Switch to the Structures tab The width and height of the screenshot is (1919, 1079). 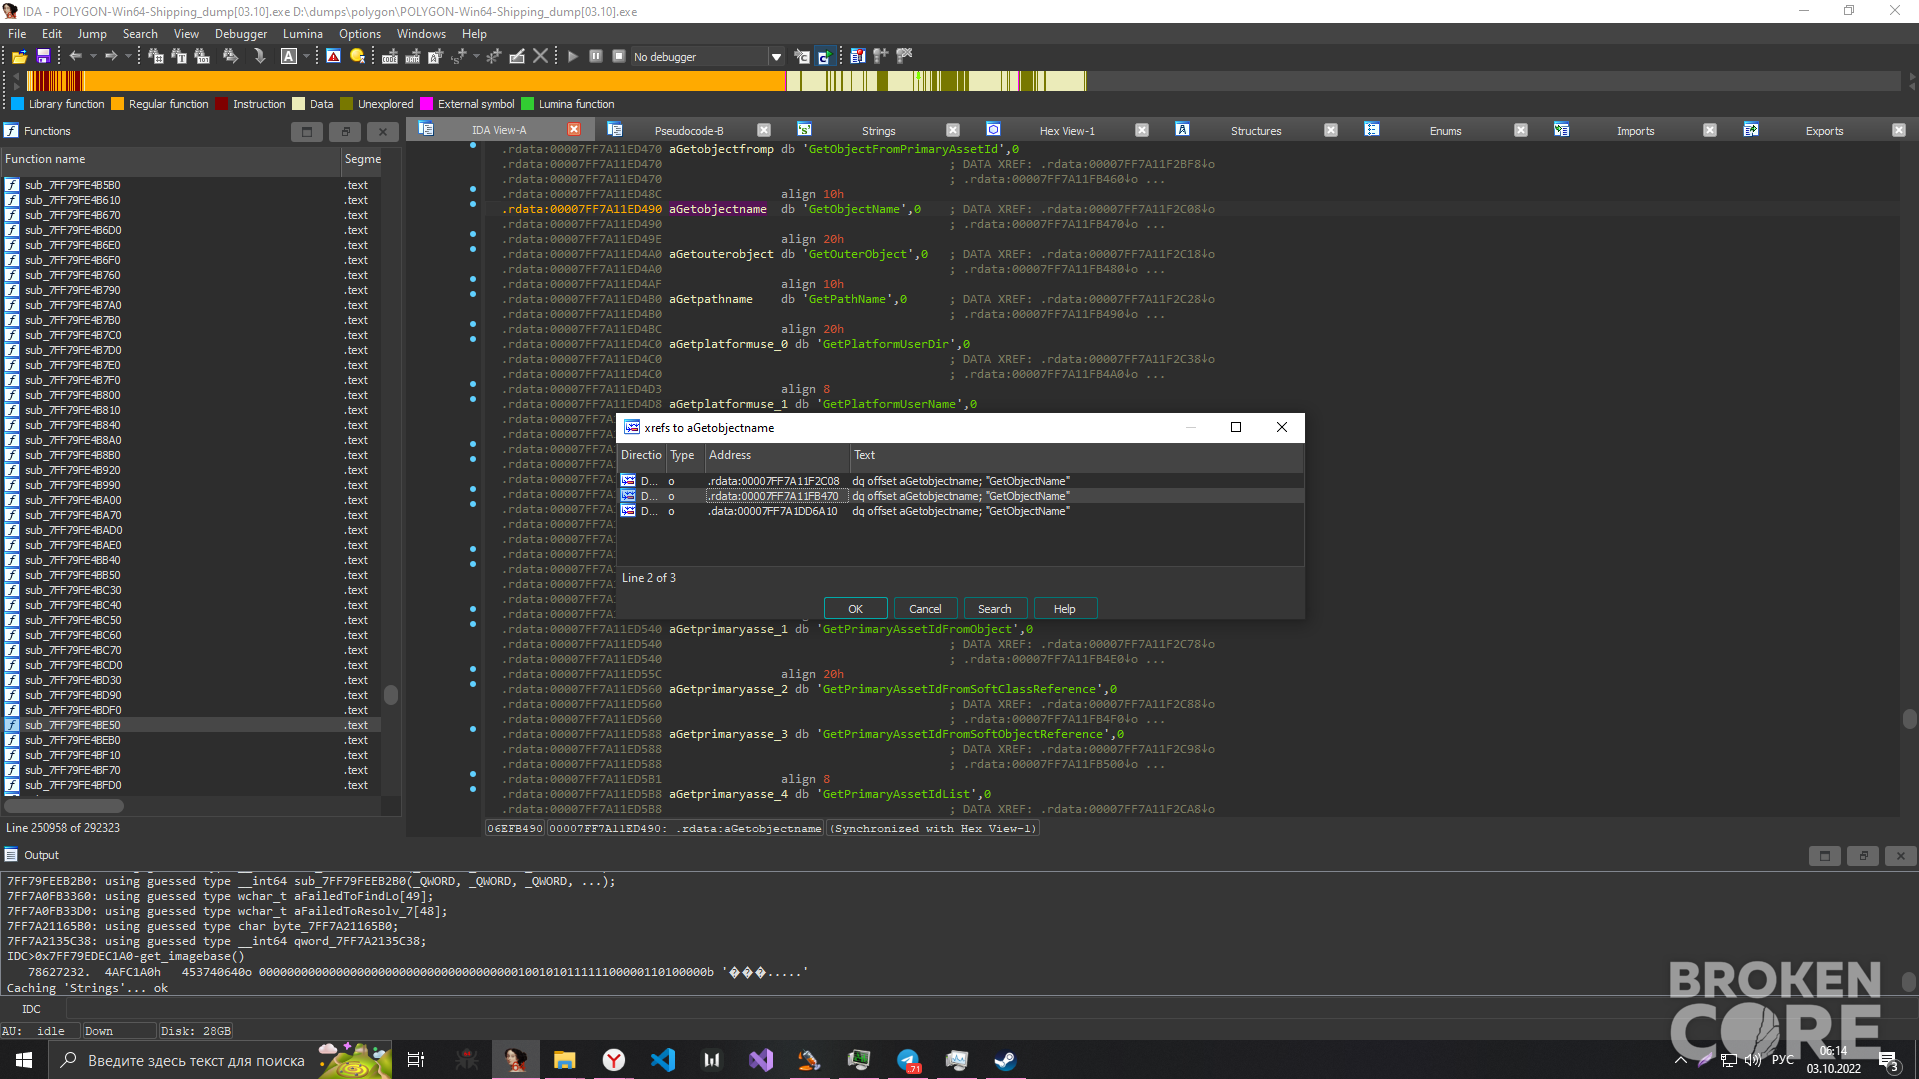(1256, 131)
